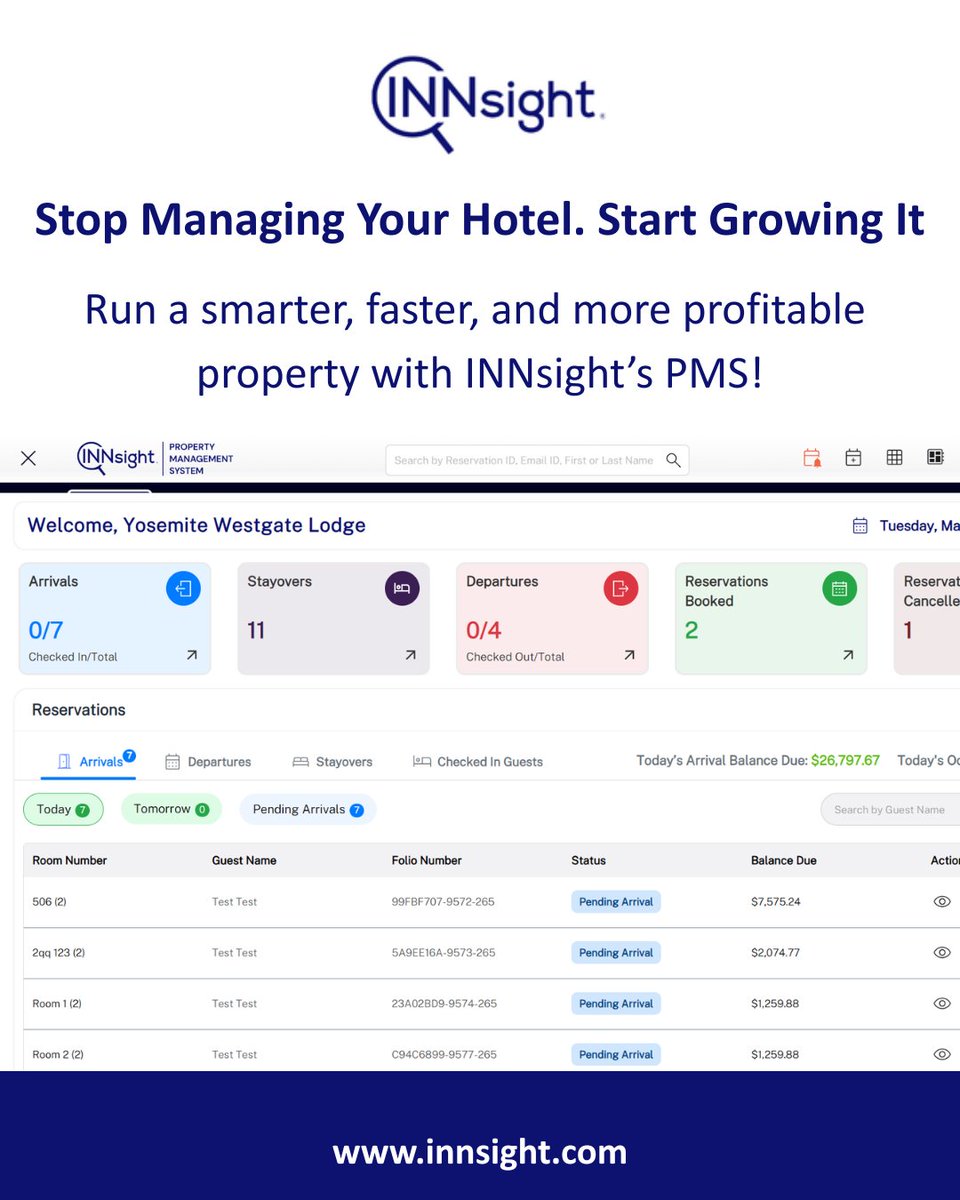Open the add-reservation calendar icon

[x=853, y=458]
